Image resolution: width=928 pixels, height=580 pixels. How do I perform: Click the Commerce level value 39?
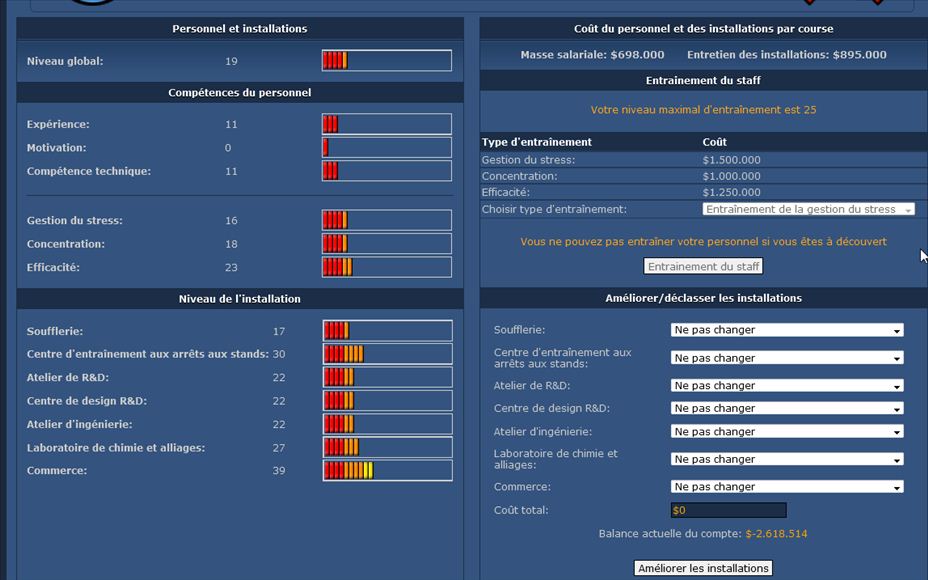pos(279,471)
